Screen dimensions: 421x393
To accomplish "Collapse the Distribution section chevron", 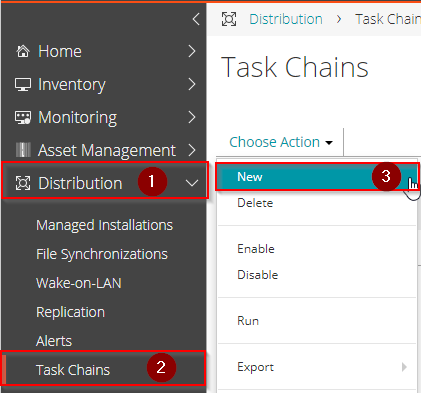I will (192, 183).
